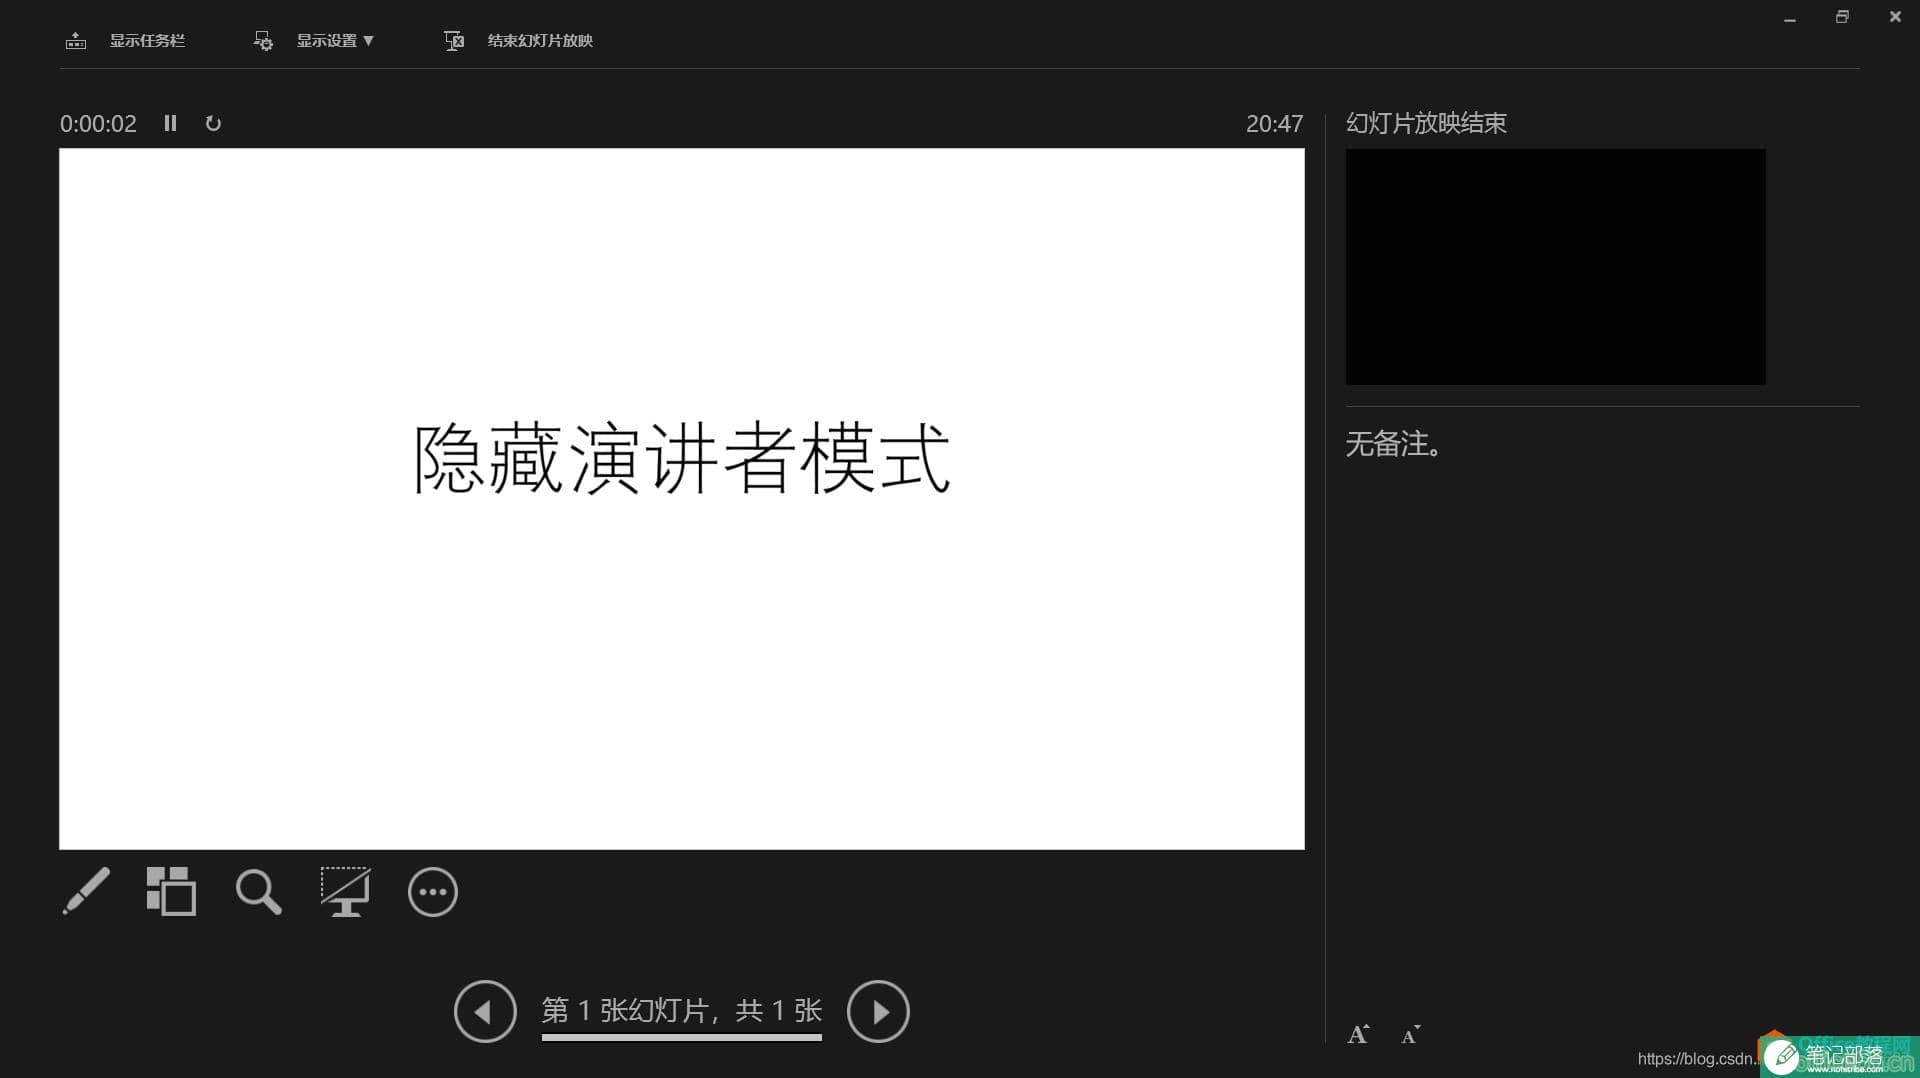This screenshot has width=1920, height=1078.
Task: Increase the notes text size
Action: click(x=1358, y=1035)
